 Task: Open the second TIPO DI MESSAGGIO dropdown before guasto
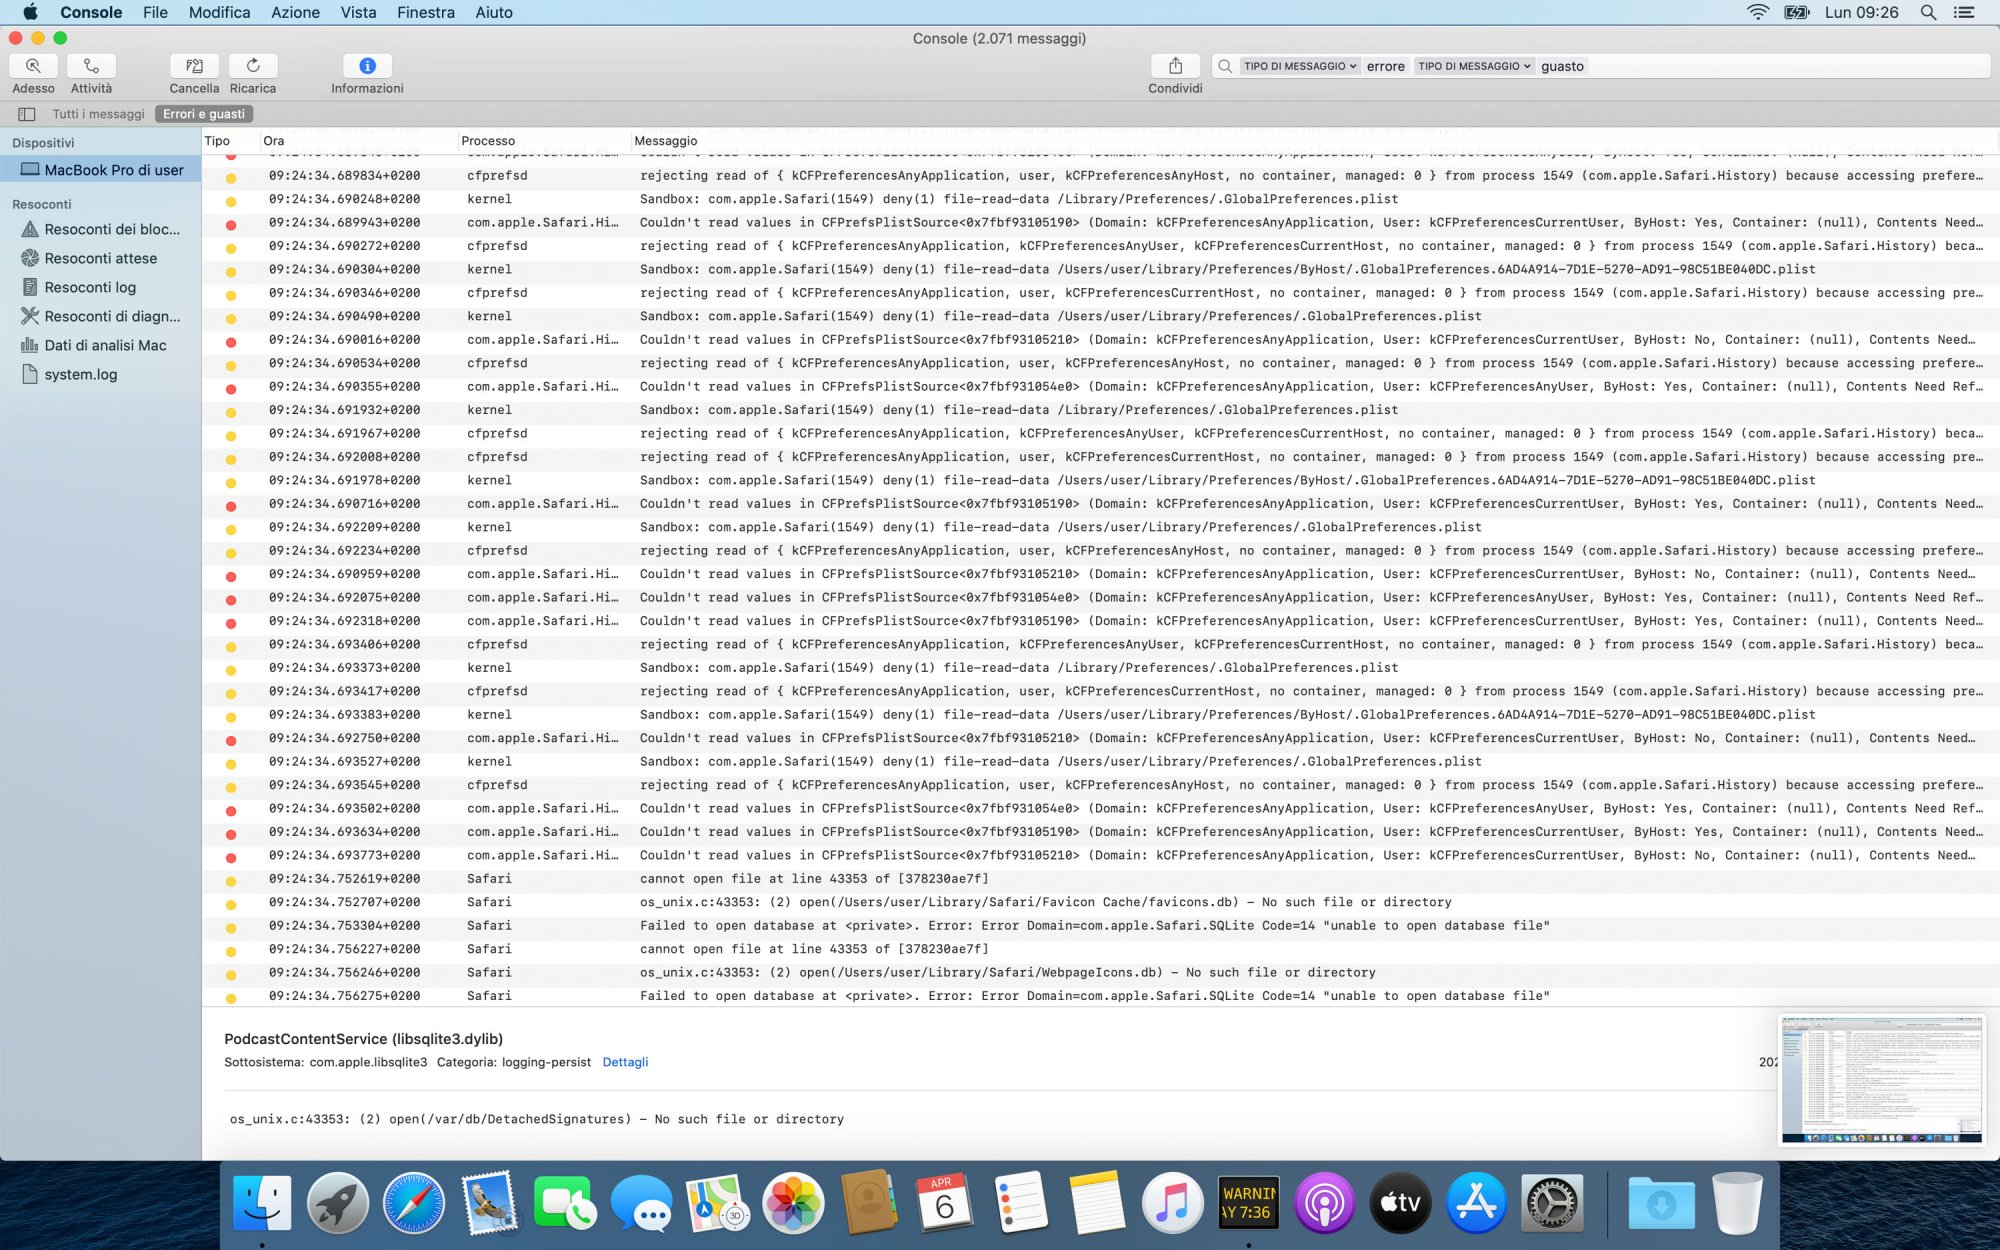tap(1474, 66)
